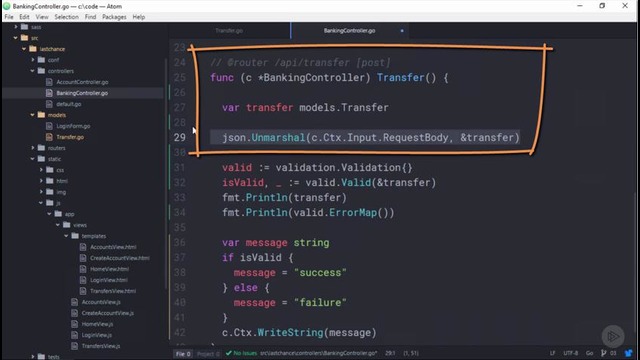Switch to the Transfer.go editor tab
640x360 pixels.
click(229, 31)
